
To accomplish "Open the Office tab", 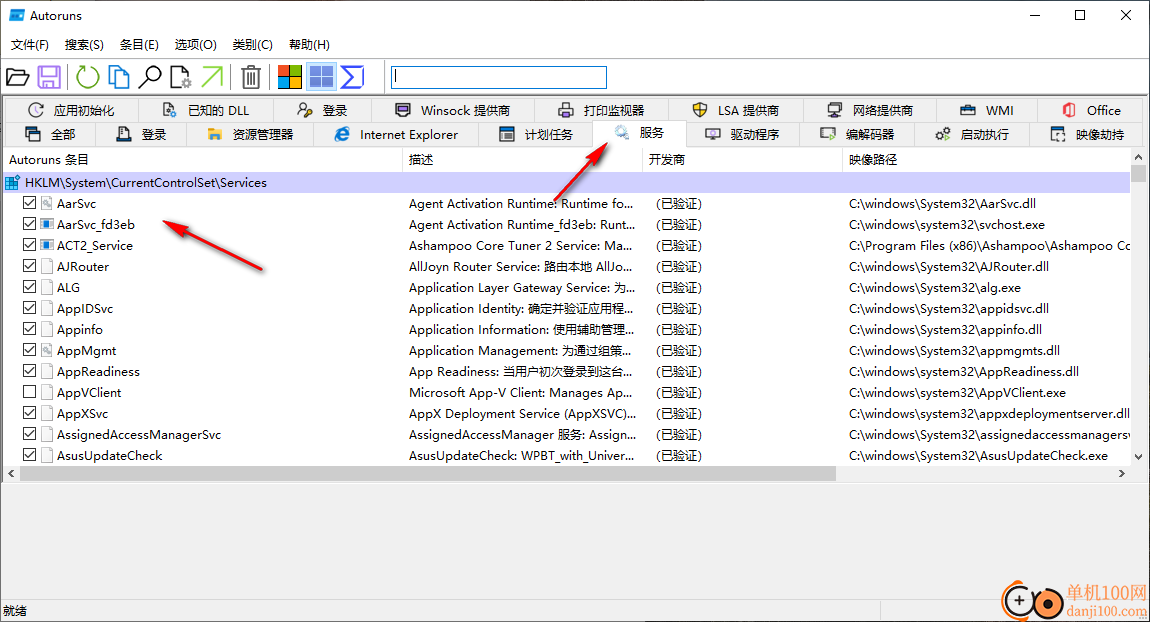I will click(x=1091, y=110).
